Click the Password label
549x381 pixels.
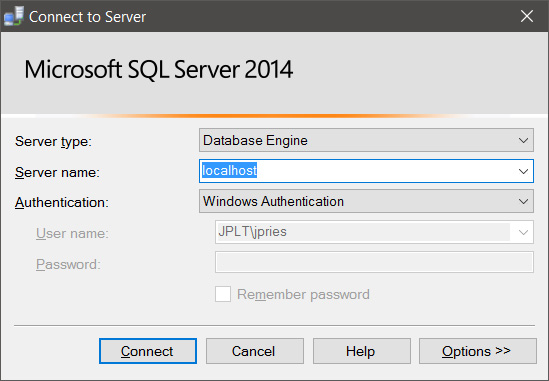68,264
